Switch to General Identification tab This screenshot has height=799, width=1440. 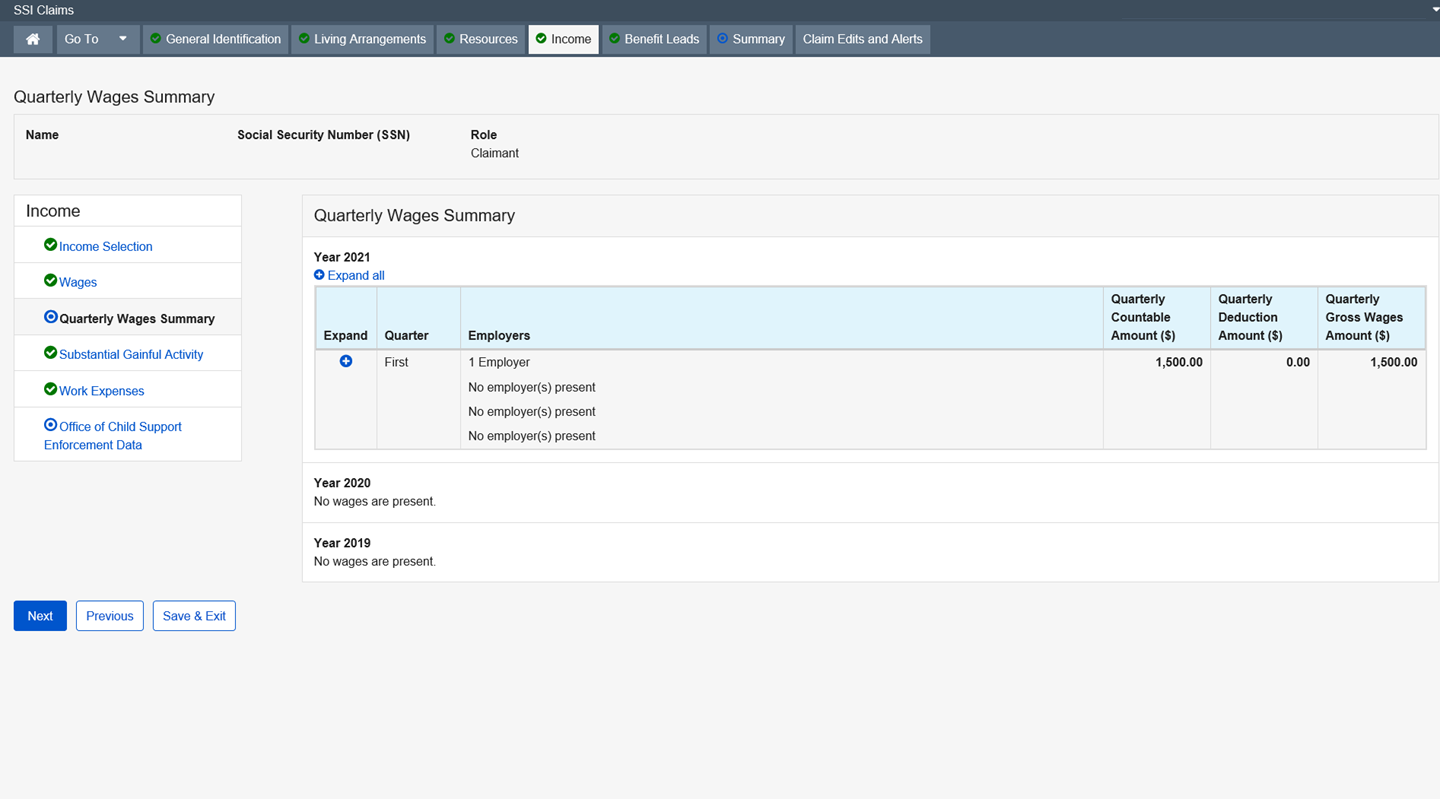pyautogui.click(x=215, y=39)
